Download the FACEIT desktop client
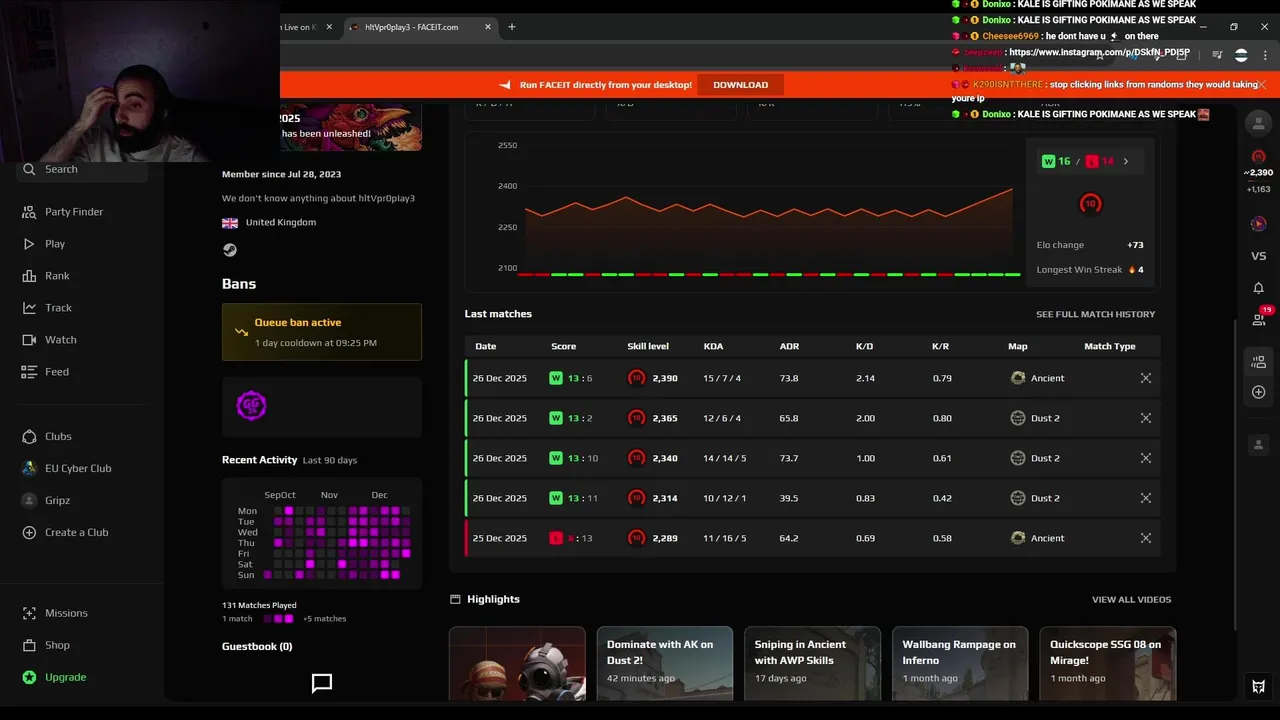The image size is (1280, 720). click(x=740, y=85)
